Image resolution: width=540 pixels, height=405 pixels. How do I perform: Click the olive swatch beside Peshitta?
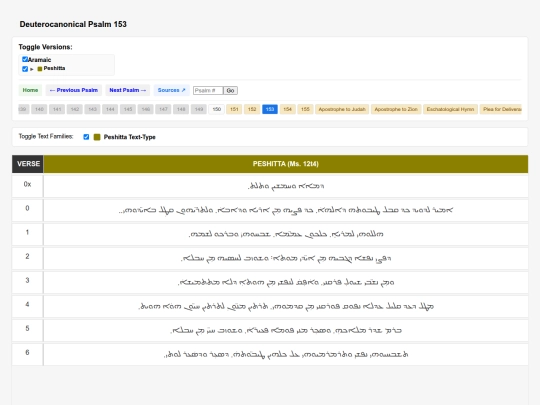click(40, 69)
